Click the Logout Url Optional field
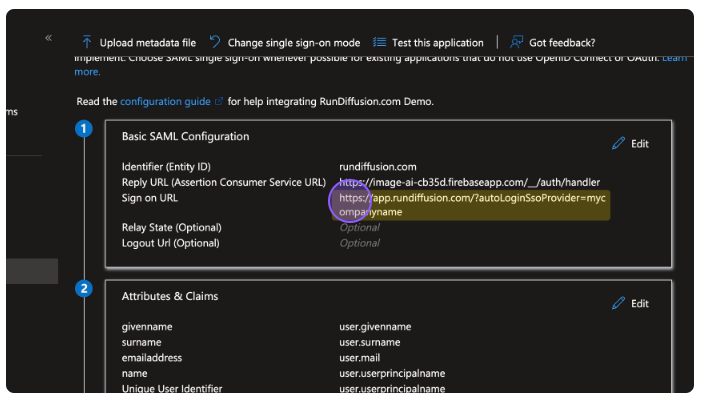Screen dimensions: 704x402 (x=359, y=243)
